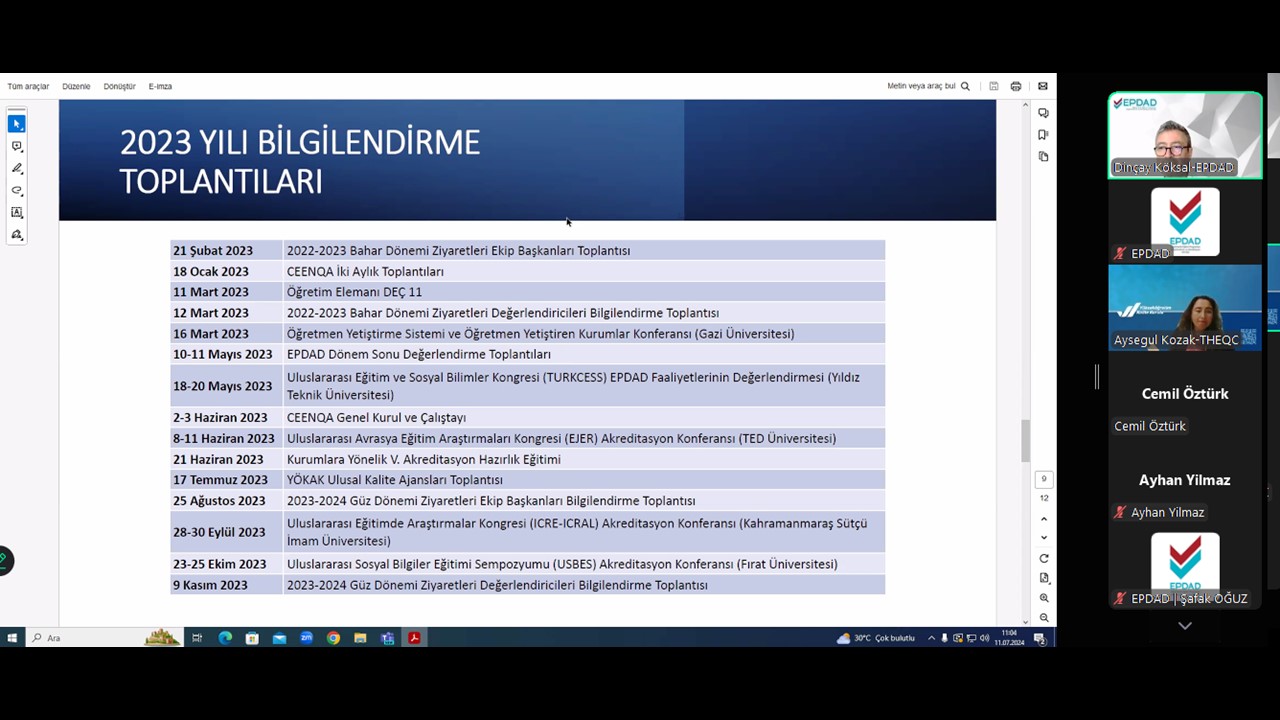The width and height of the screenshot is (1280, 720).
Task: Pick the highlighter pen tool
Action: tap(17, 168)
